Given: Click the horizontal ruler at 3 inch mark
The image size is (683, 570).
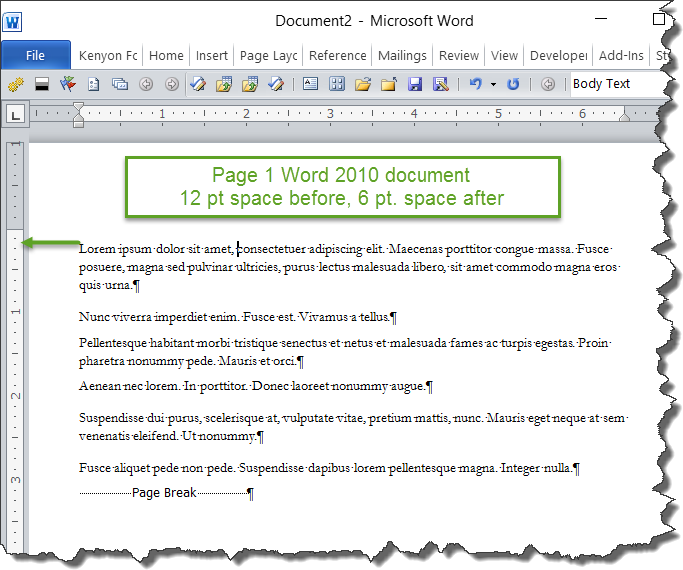Looking at the screenshot, I should tap(330, 114).
